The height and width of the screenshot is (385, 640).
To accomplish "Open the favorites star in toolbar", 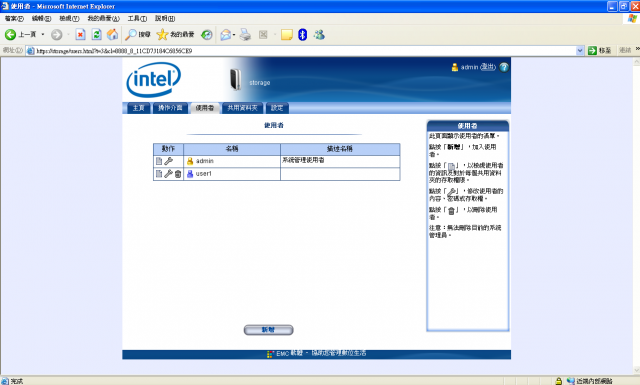I will [162, 35].
